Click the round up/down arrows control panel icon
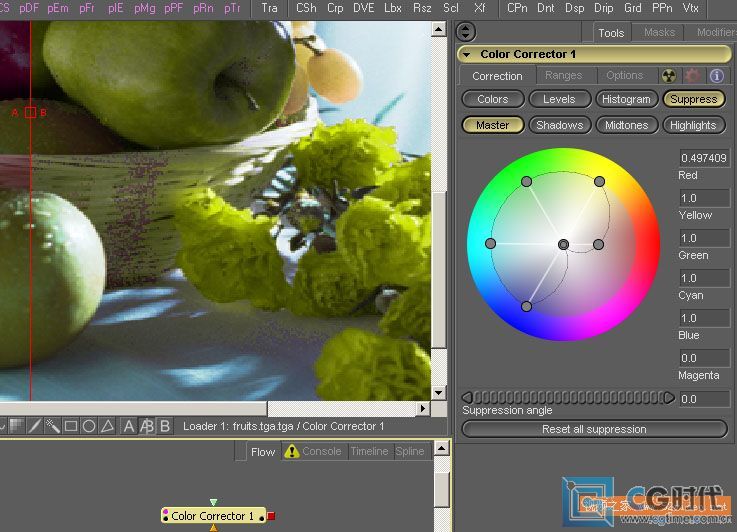Image resolution: width=737 pixels, height=532 pixels. point(466,32)
